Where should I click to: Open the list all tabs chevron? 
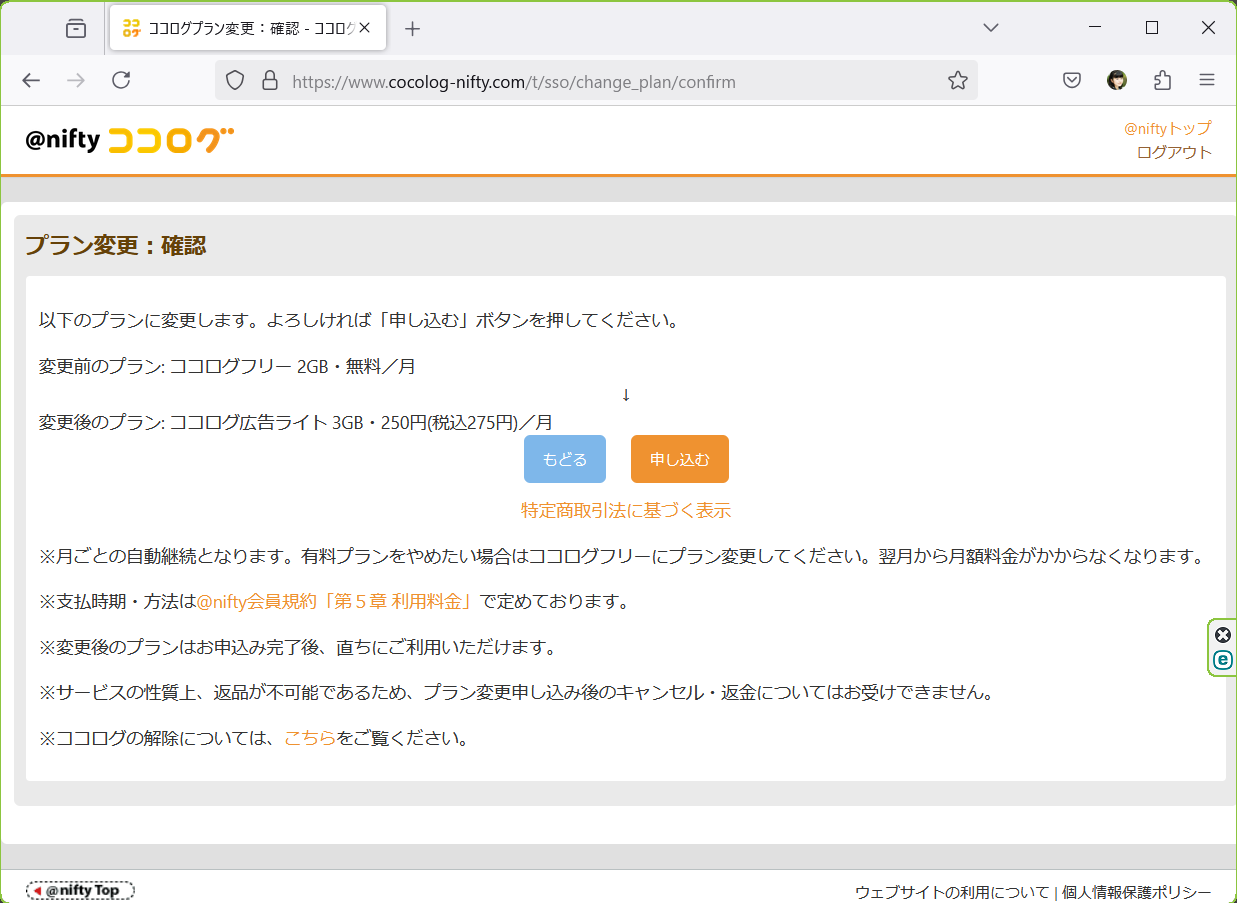click(991, 28)
